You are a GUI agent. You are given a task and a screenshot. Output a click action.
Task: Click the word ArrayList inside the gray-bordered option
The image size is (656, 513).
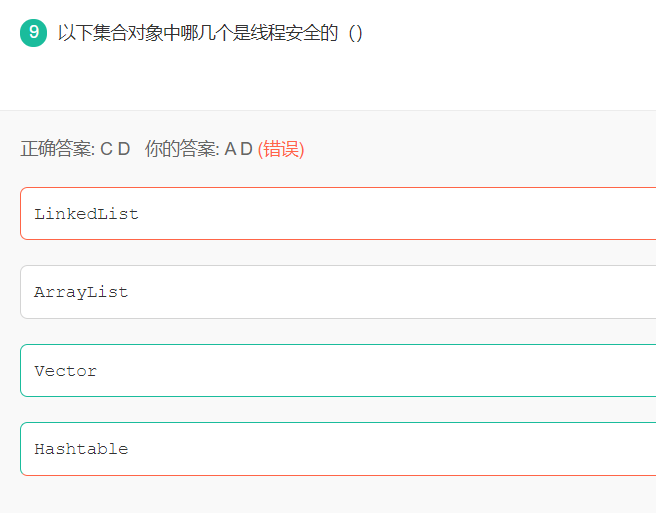tap(81, 292)
